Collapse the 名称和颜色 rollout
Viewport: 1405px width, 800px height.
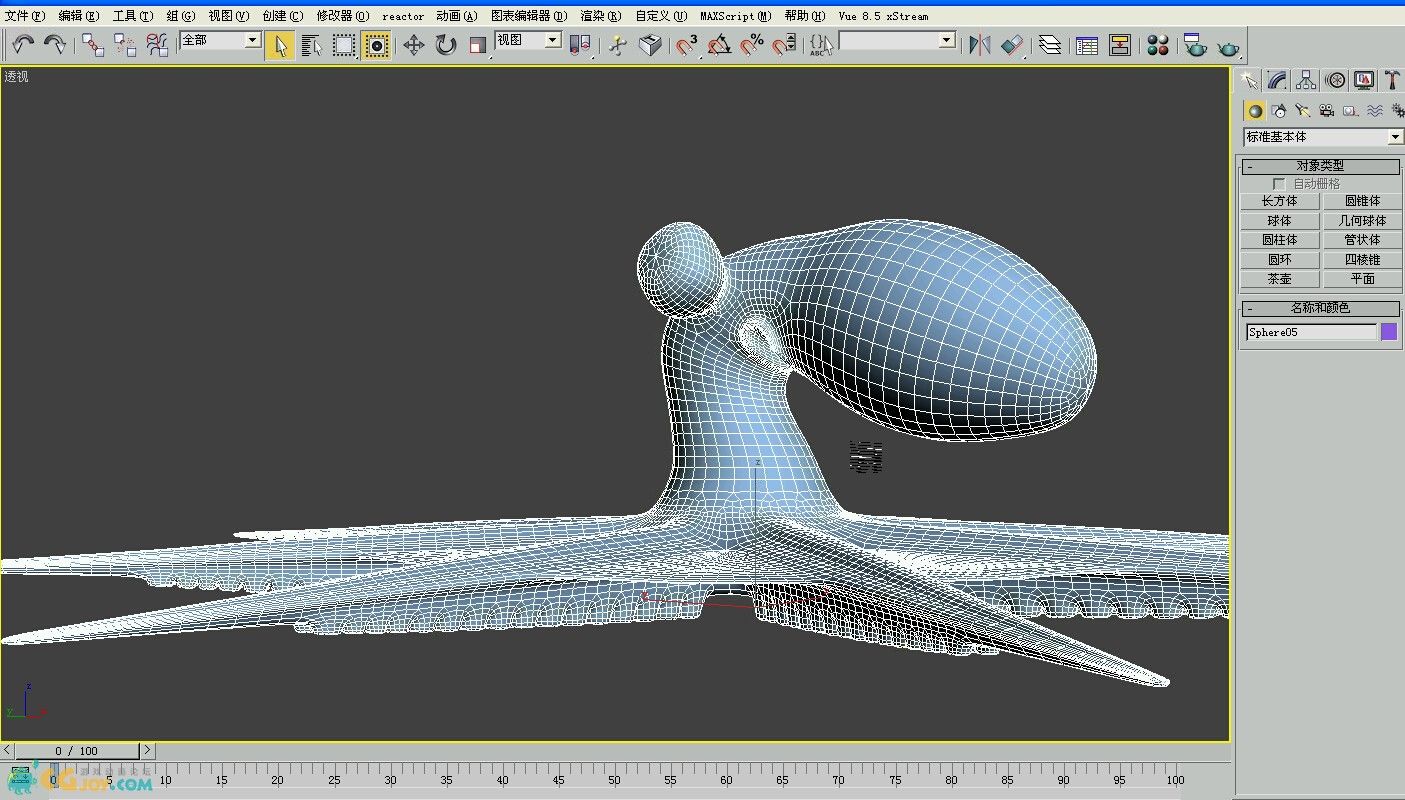pos(1320,308)
